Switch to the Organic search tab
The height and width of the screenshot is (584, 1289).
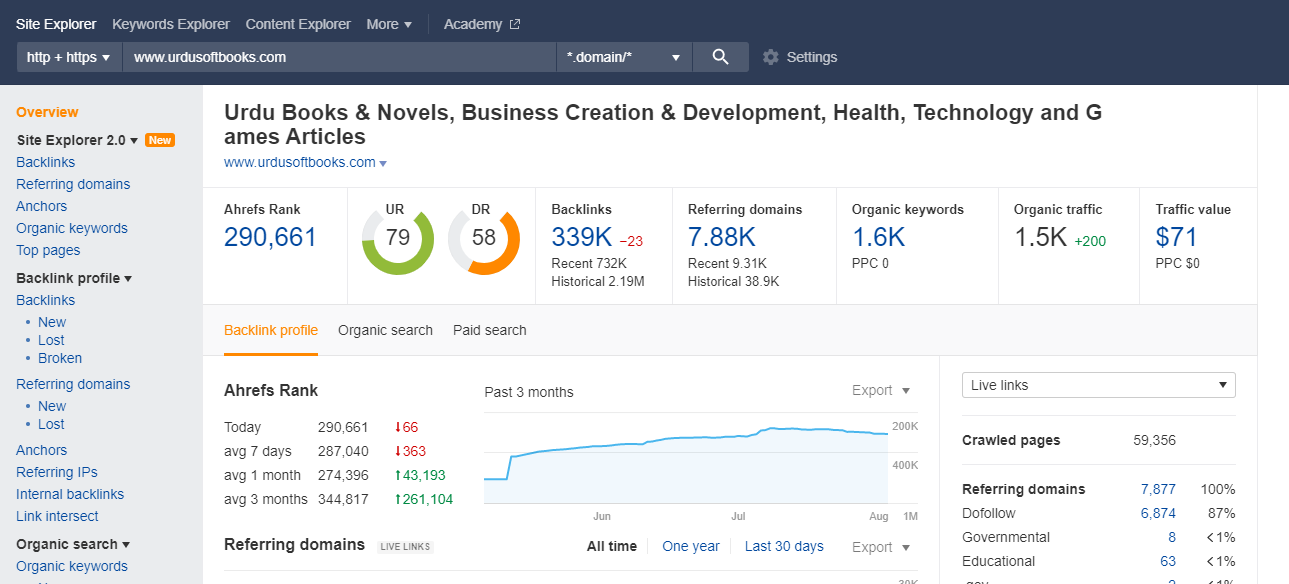point(385,330)
